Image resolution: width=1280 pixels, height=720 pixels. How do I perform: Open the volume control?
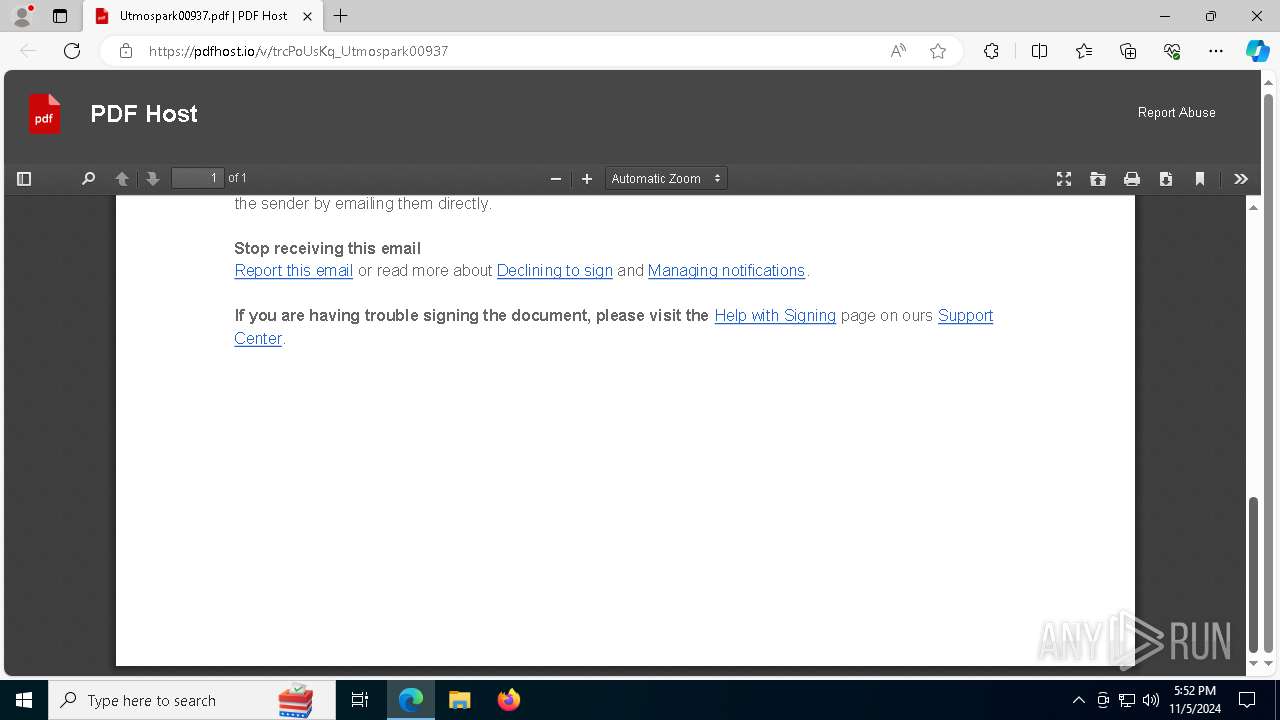(1151, 700)
